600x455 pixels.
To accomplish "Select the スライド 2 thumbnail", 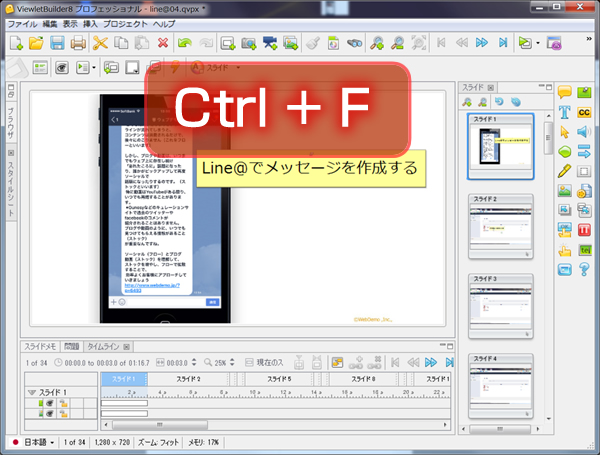I will pos(500,220).
